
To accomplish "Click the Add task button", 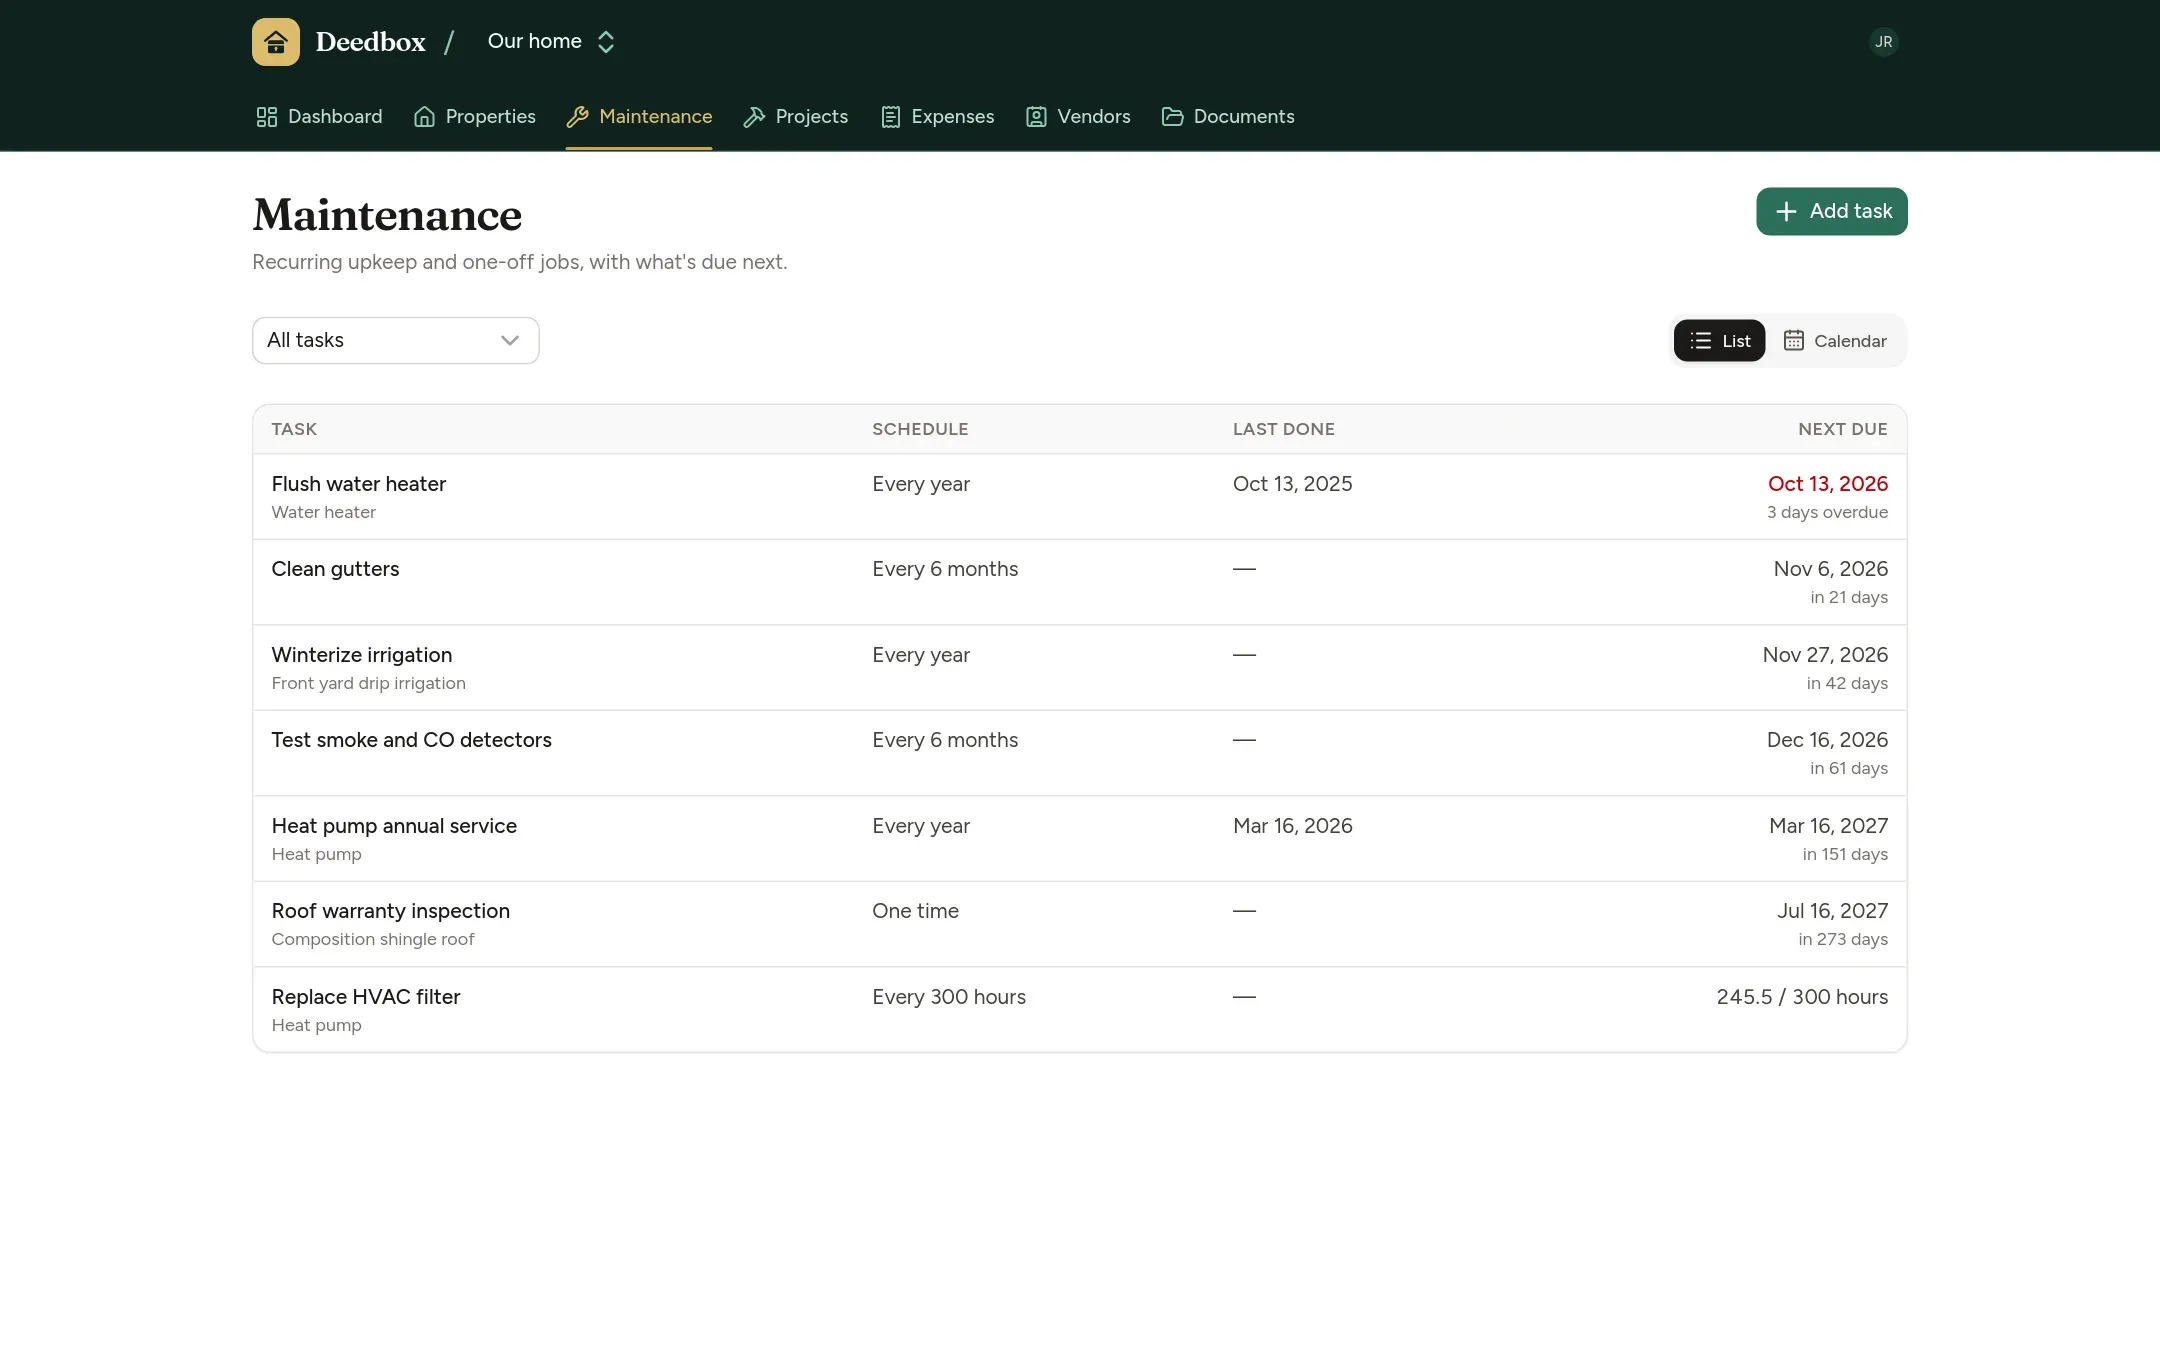I will 1831,211.
